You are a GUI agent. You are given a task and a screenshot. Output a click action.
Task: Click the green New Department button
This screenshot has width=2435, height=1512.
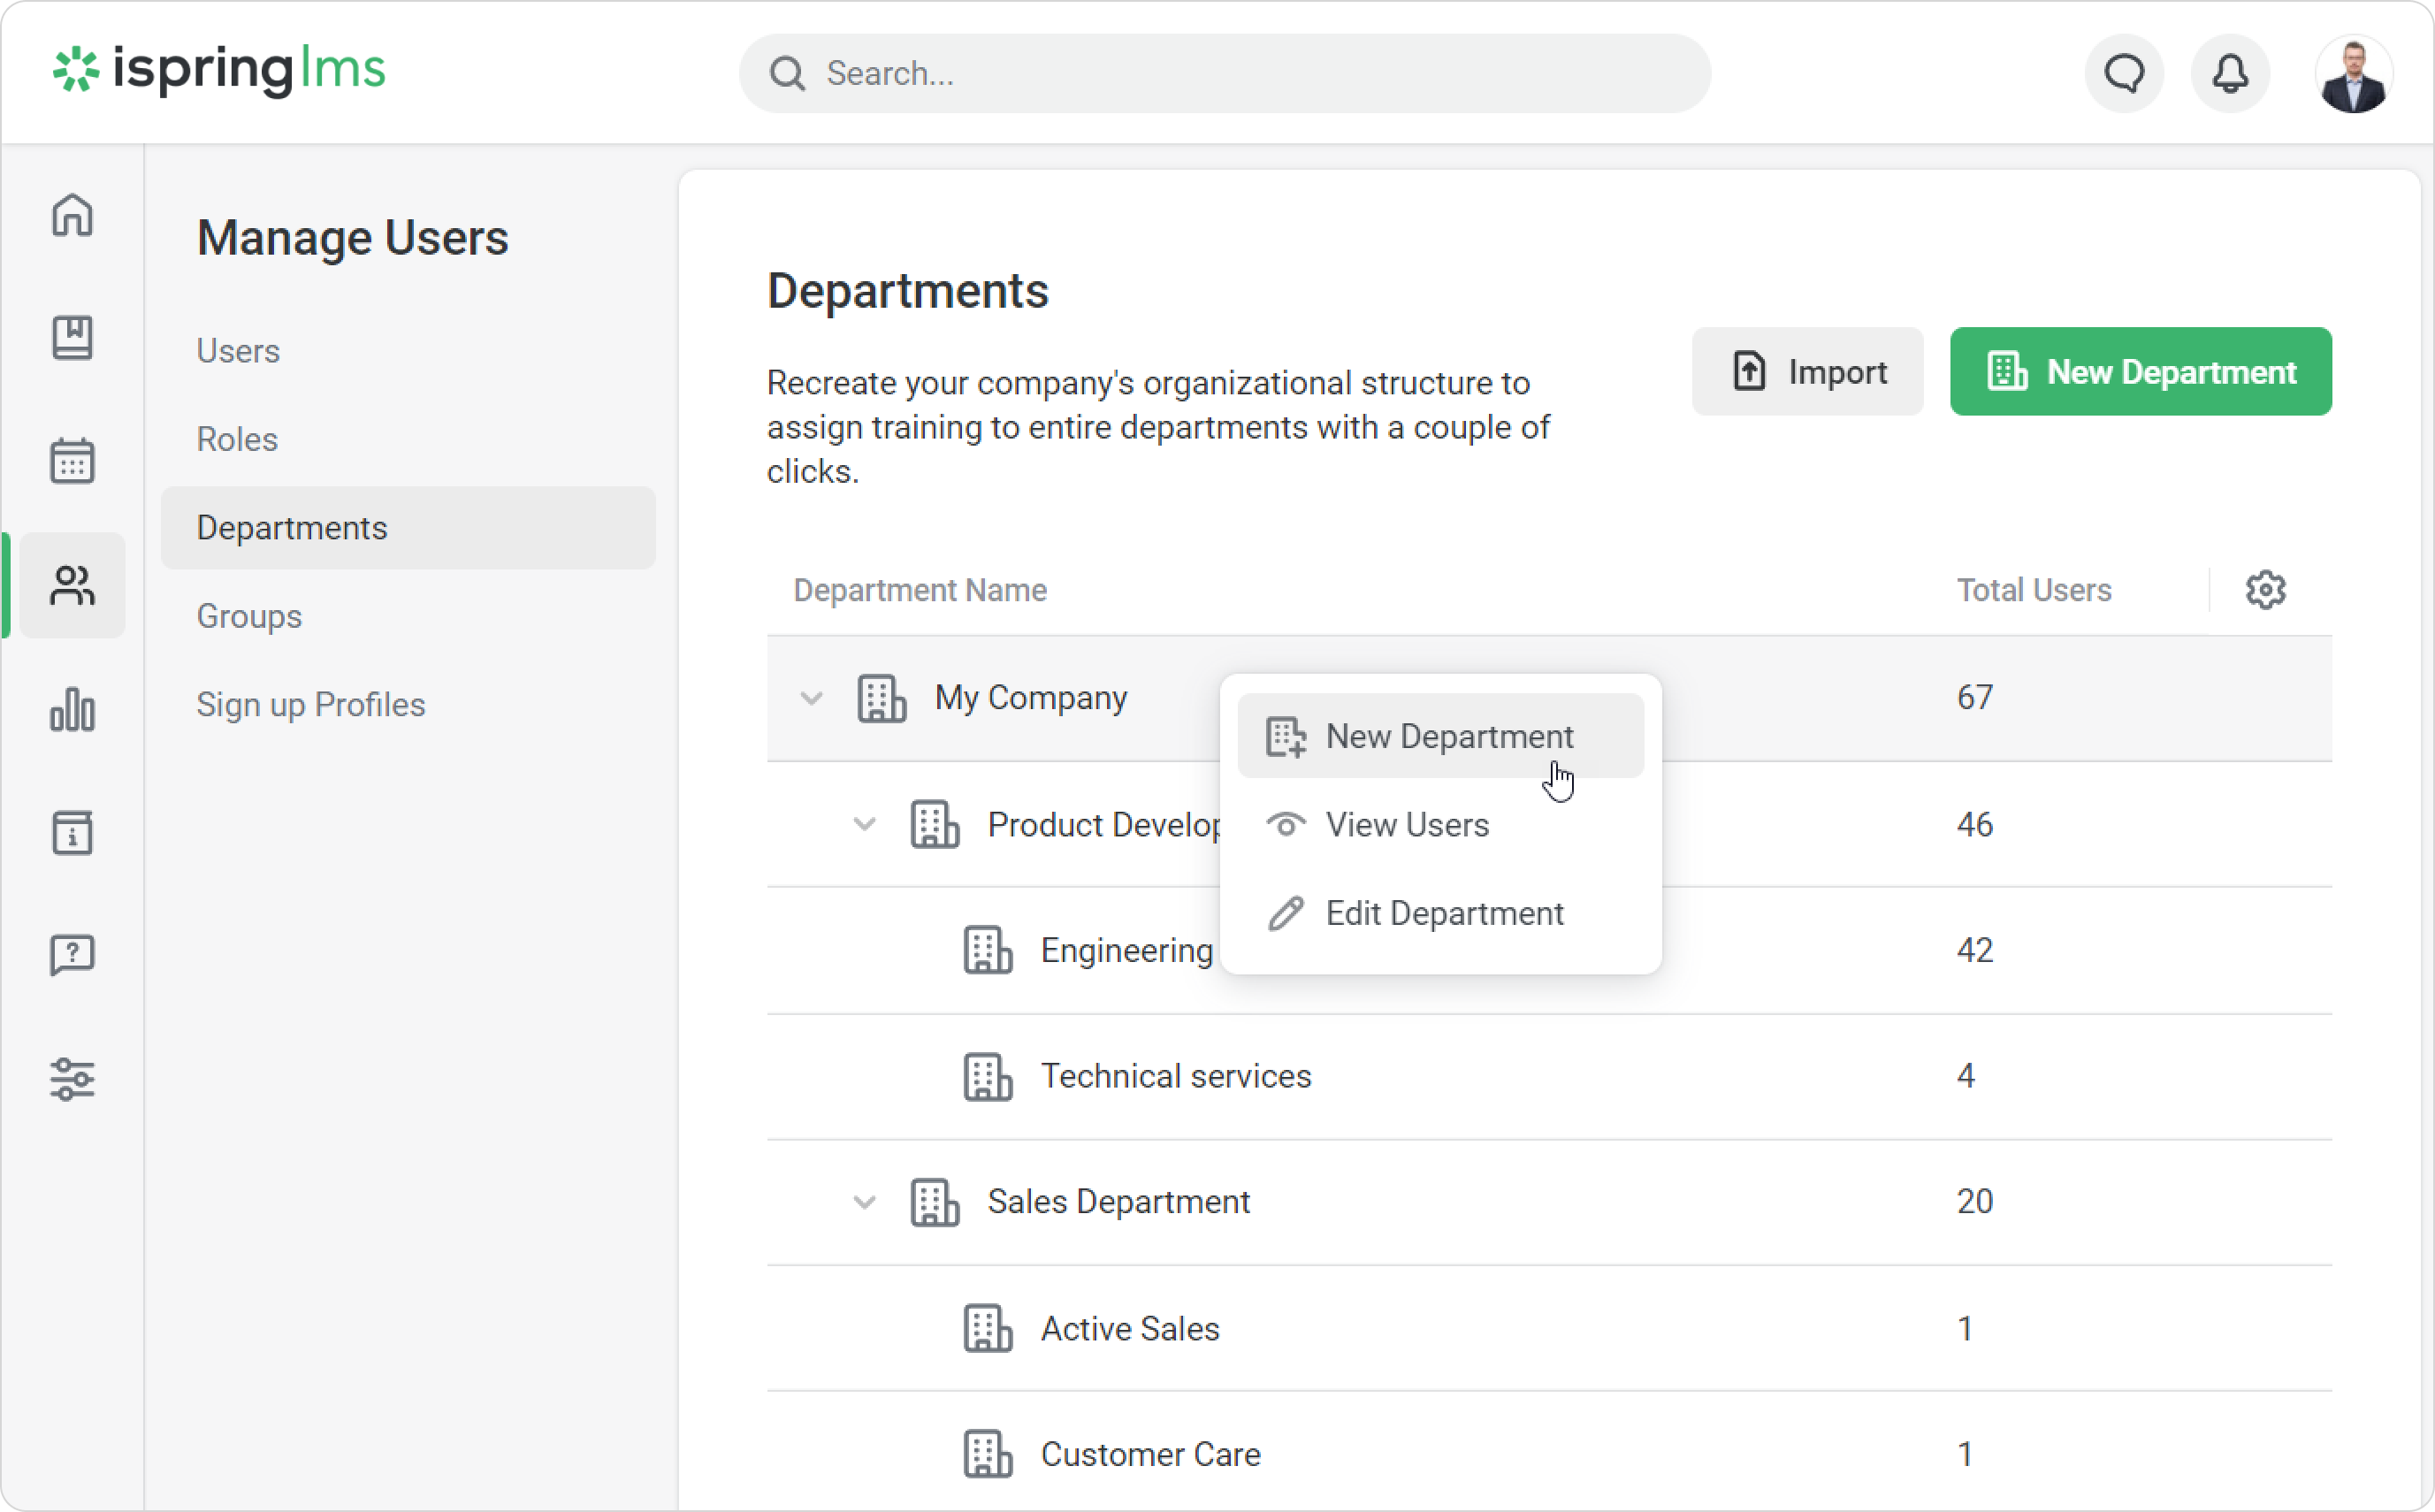pos(2140,372)
